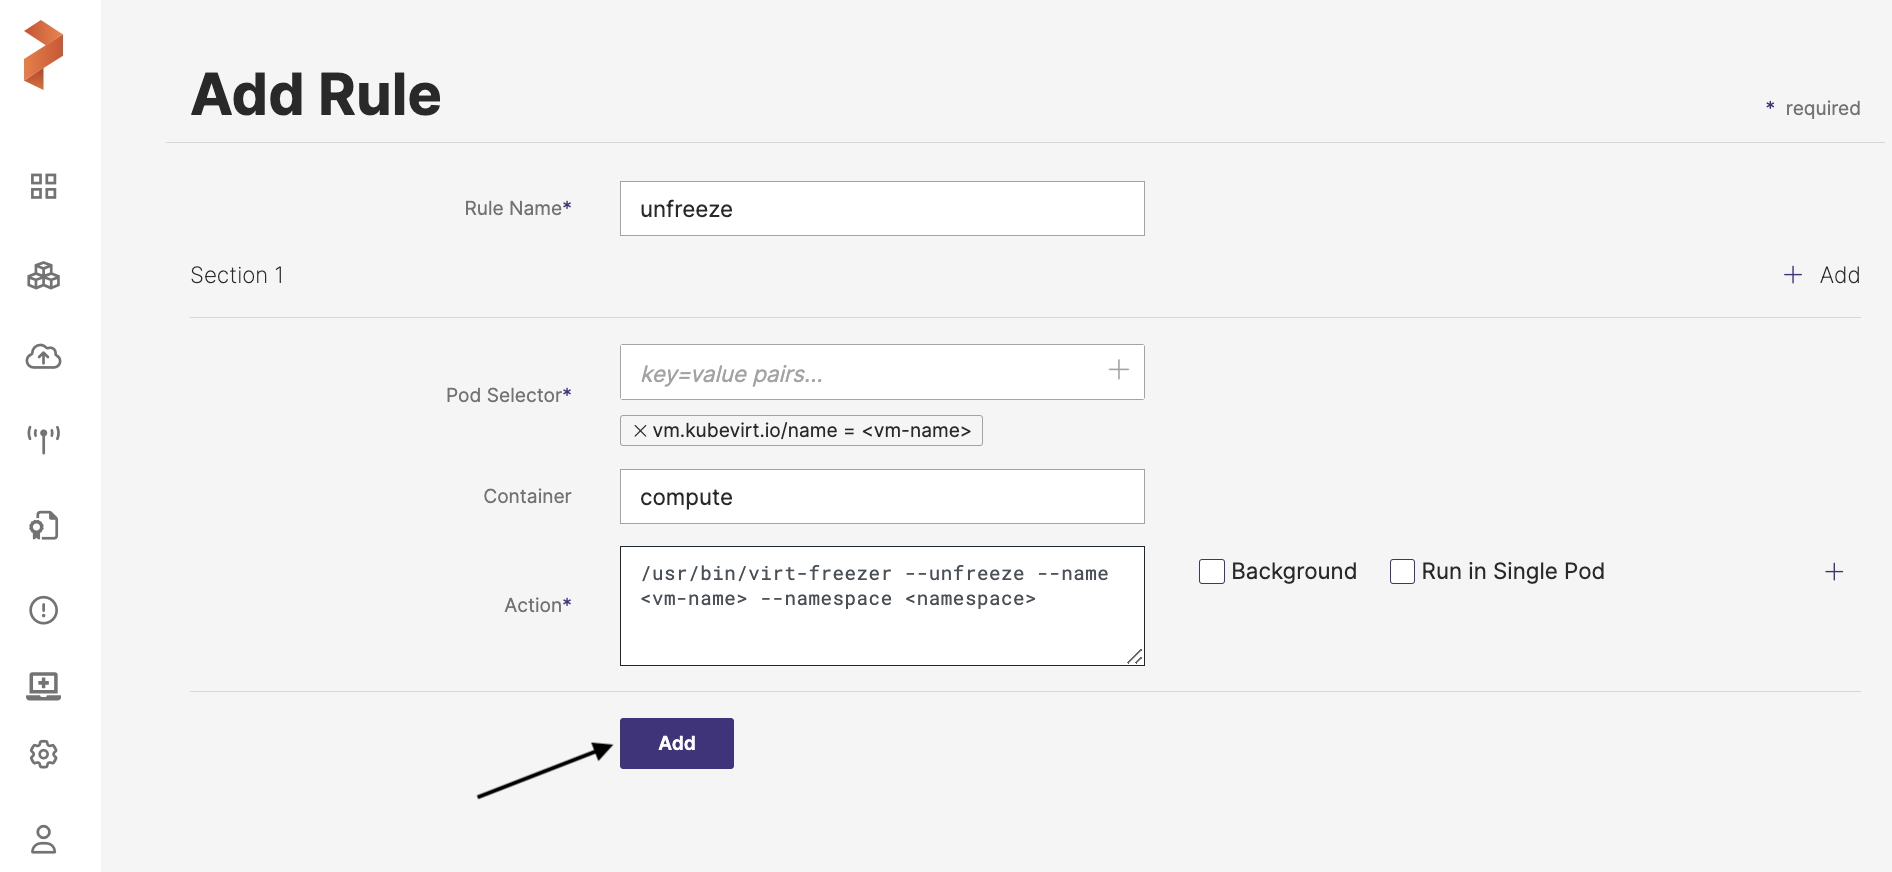Open the dashboard grid icon
The width and height of the screenshot is (1892, 872).
(43, 186)
